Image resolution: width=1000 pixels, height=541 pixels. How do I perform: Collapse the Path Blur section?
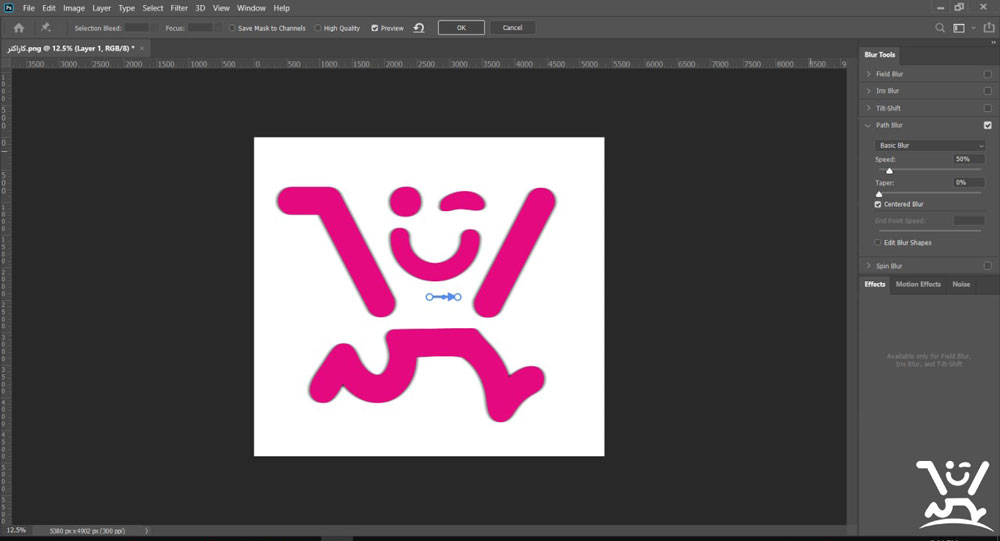point(868,125)
